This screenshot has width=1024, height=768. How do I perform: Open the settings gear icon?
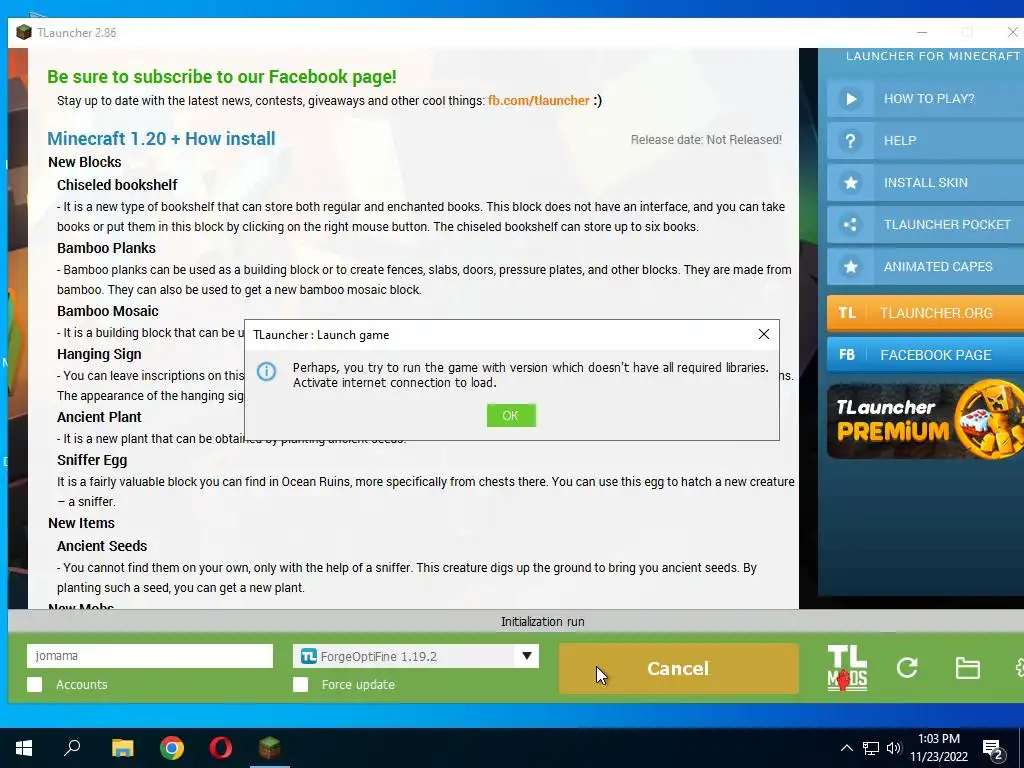pyautogui.click(x=1019, y=667)
